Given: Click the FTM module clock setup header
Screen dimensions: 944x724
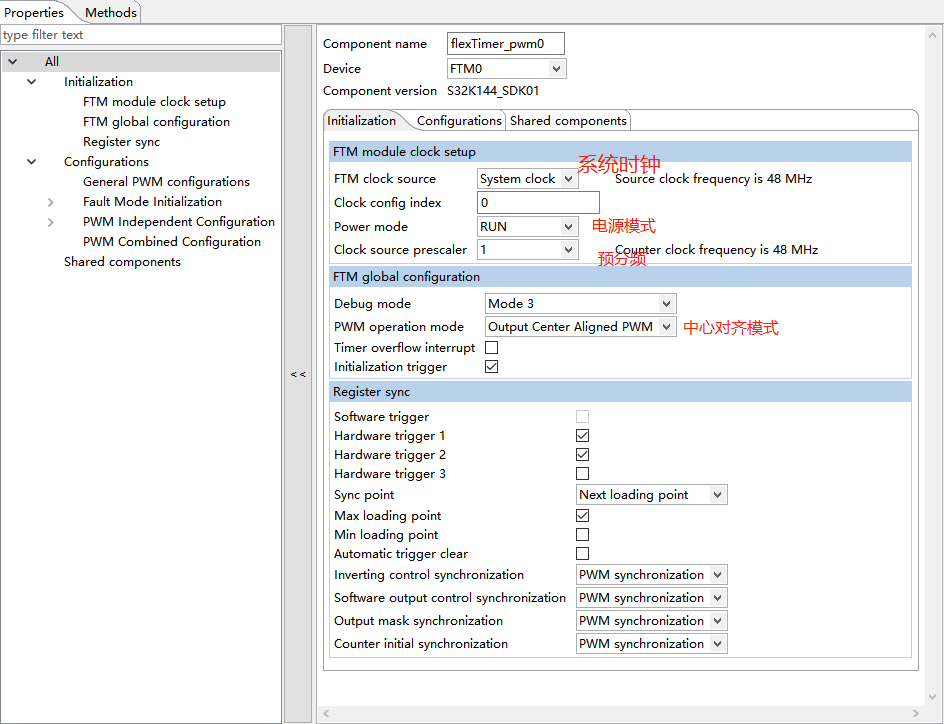Looking at the screenshot, I should (x=620, y=152).
